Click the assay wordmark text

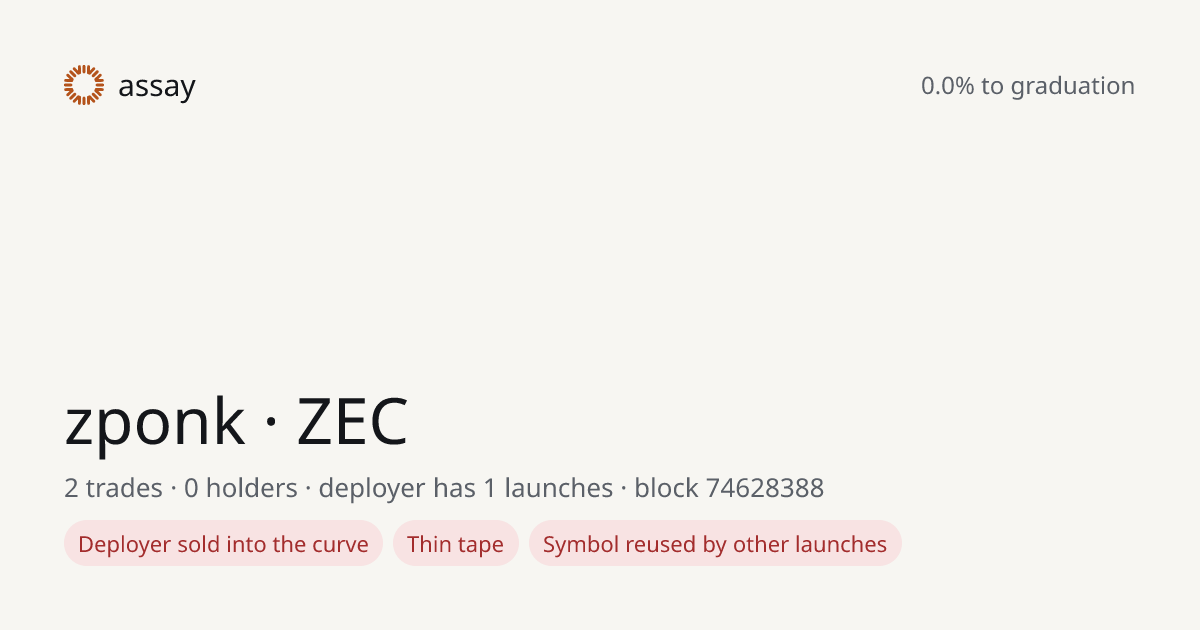(156, 88)
